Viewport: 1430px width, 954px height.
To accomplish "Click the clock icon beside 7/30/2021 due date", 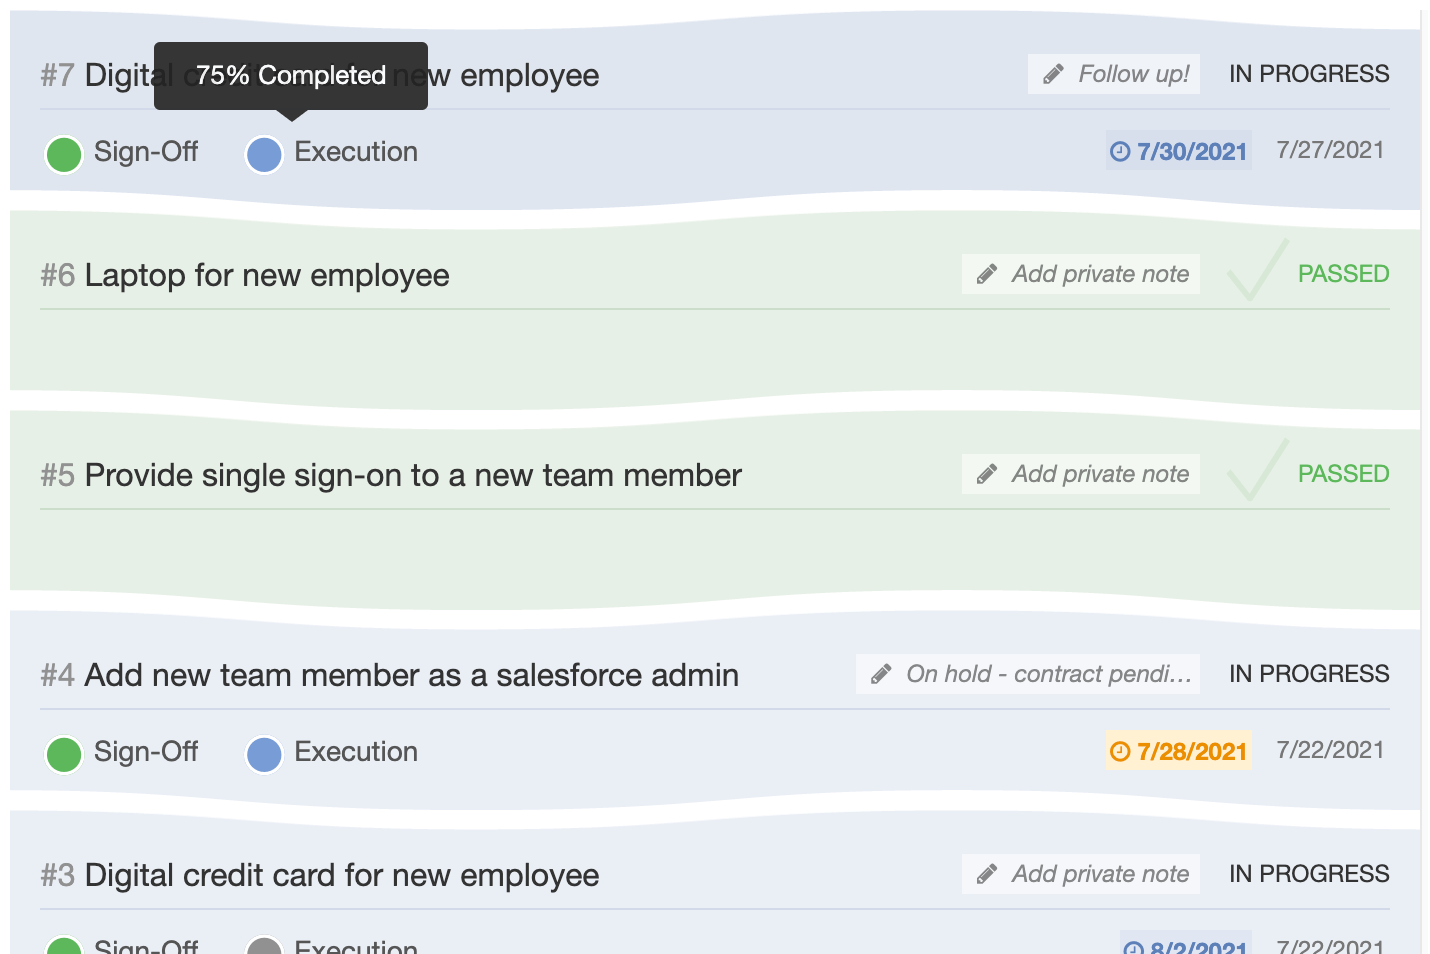I will (x=1119, y=151).
